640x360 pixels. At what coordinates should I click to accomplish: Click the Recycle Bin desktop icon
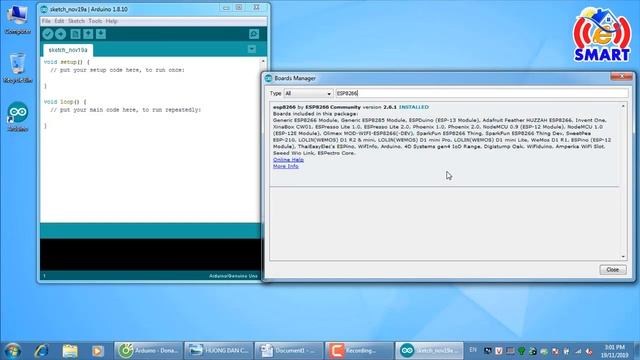pos(18,68)
